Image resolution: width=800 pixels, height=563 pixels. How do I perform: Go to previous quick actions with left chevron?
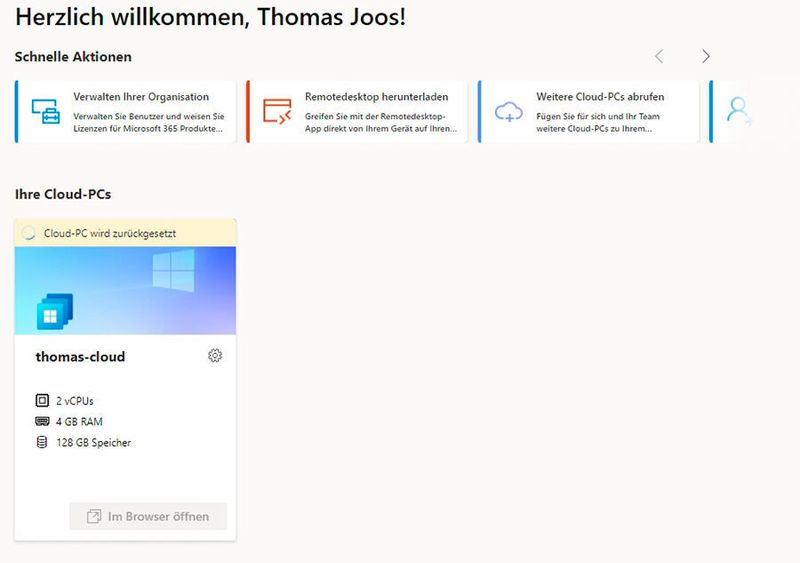tap(659, 56)
